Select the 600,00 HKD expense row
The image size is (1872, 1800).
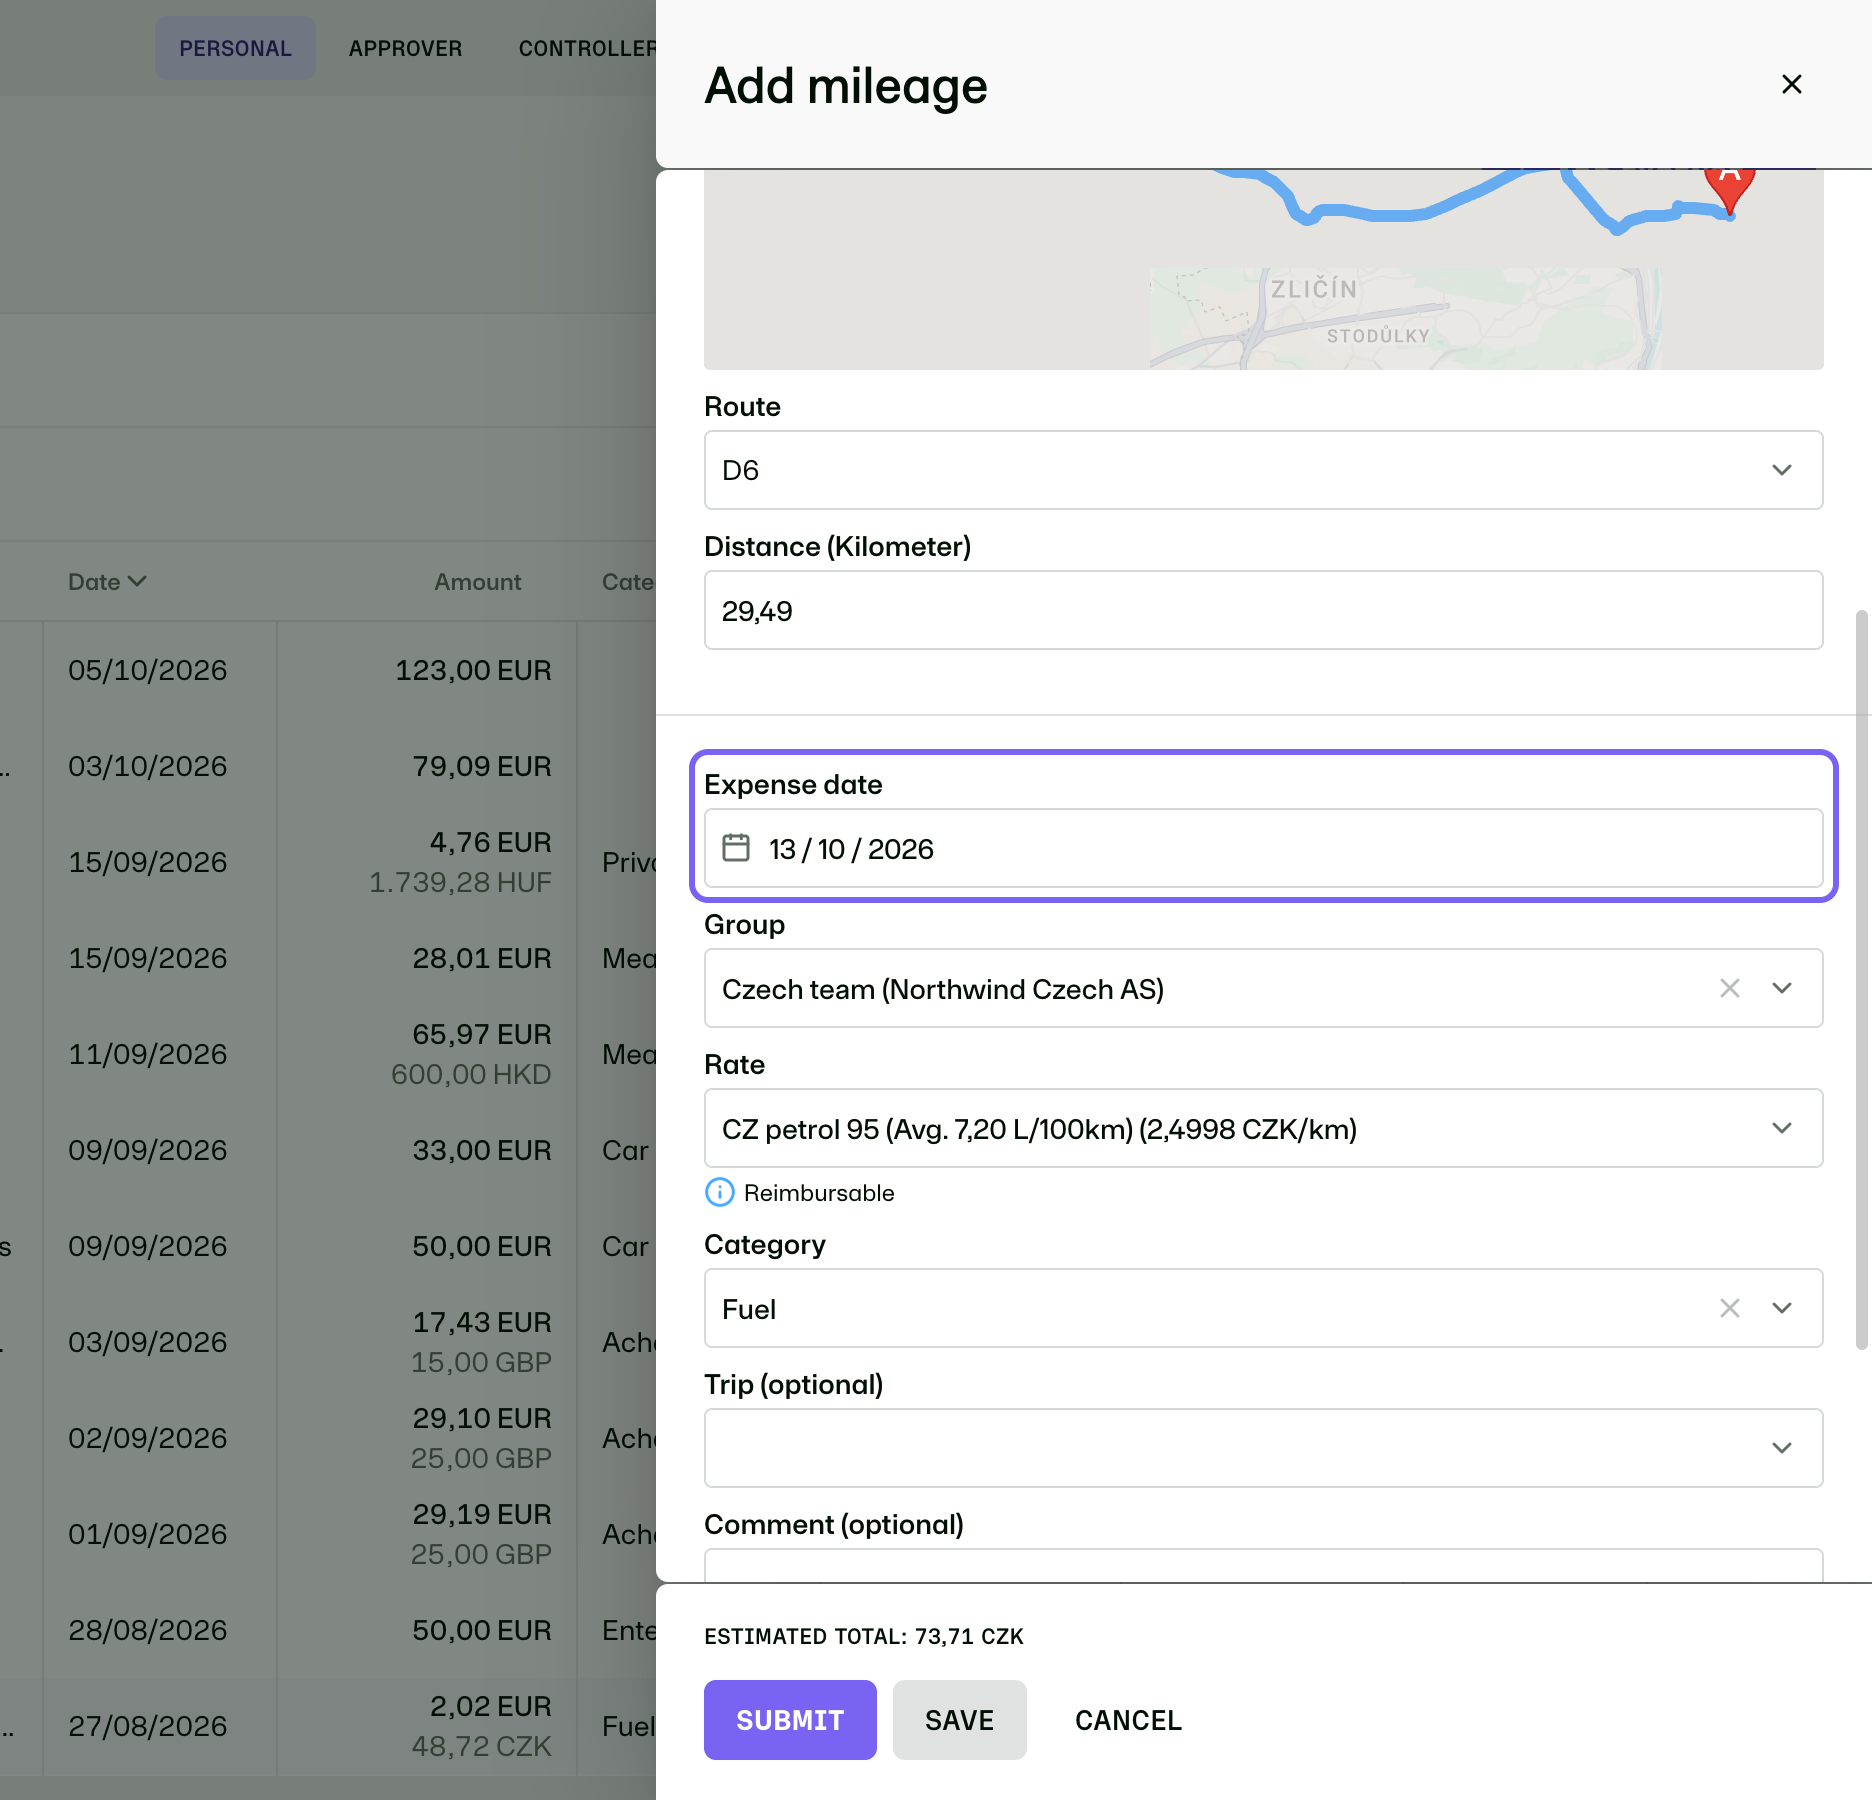click(328, 1054)
